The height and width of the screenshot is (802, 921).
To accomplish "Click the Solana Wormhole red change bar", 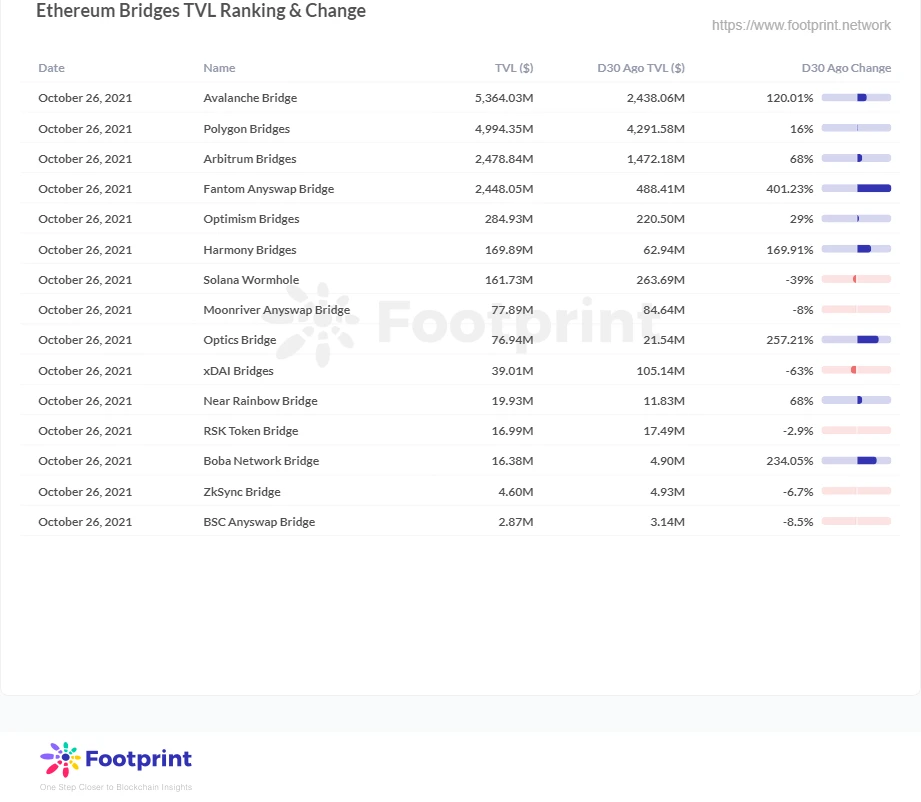I will pyautogui.click(x=856, y=279).
